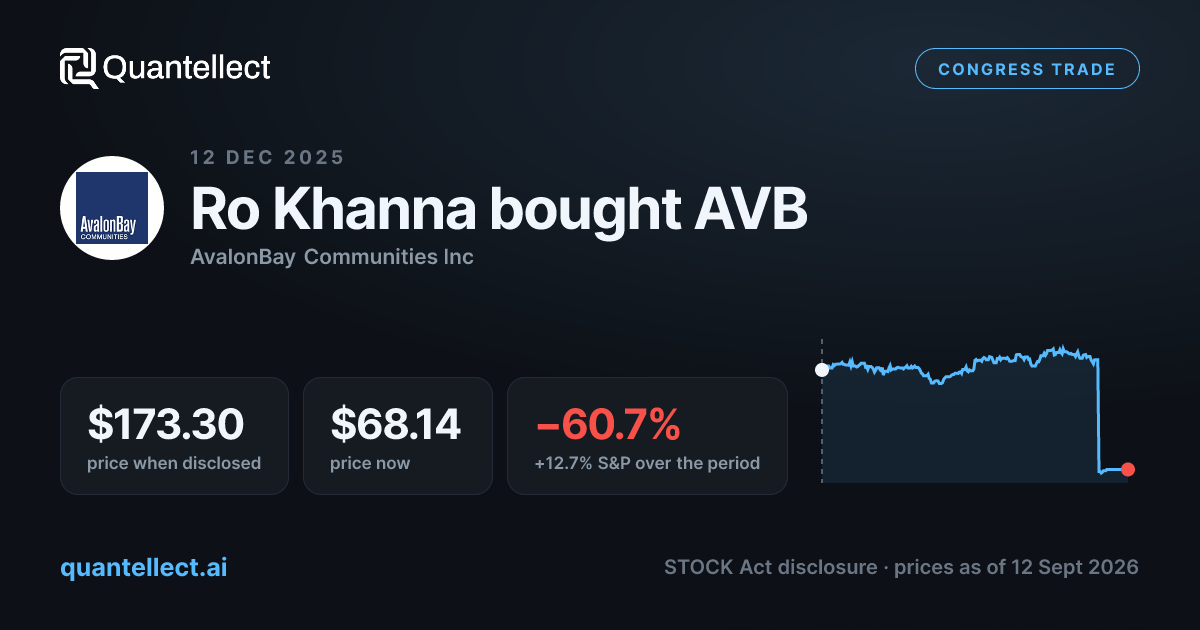Click the Quantellect brand name text

click(187, 68)
